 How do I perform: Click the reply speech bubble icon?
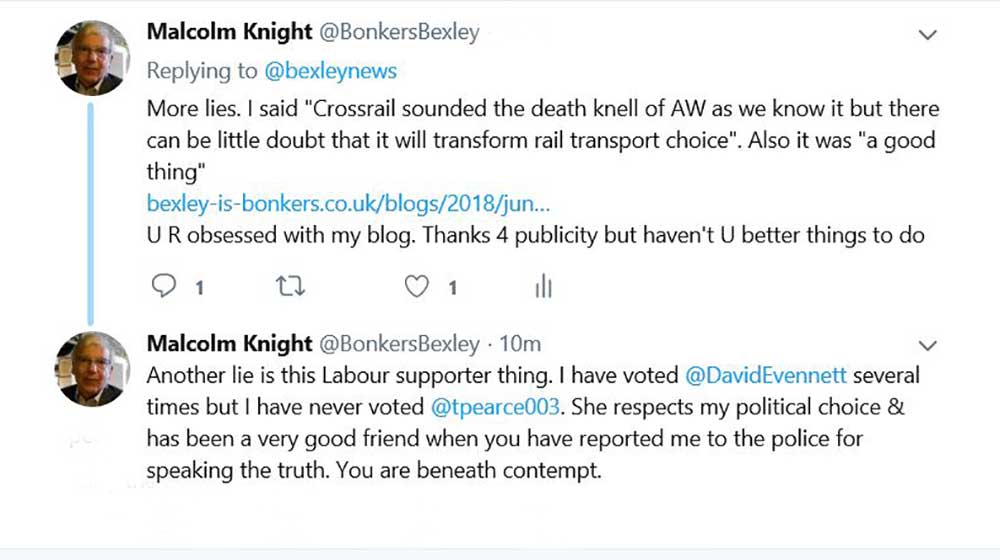coord(163,287)
